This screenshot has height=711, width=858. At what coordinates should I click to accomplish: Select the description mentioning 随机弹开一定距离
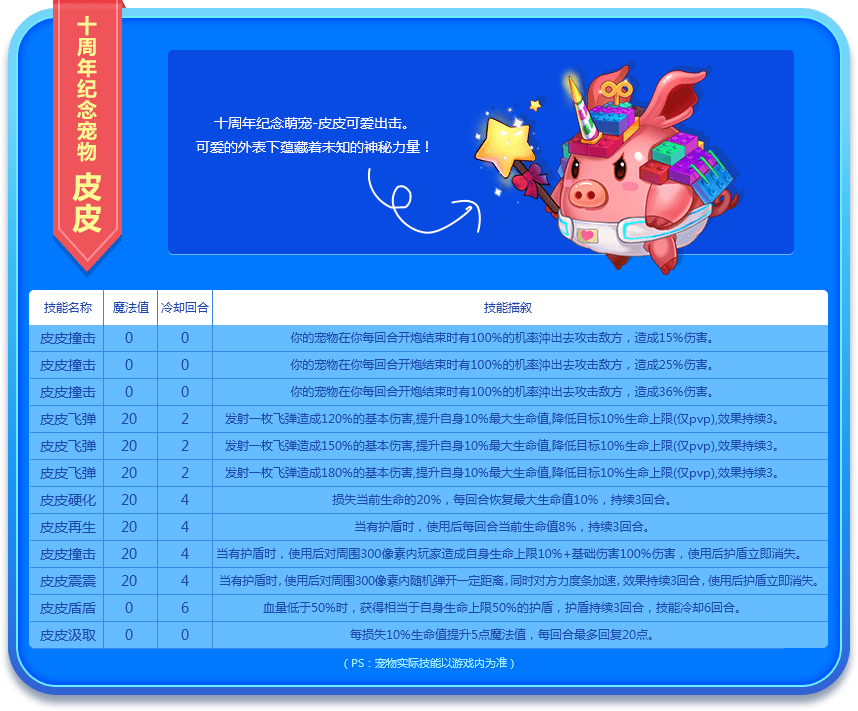[519, 581]
